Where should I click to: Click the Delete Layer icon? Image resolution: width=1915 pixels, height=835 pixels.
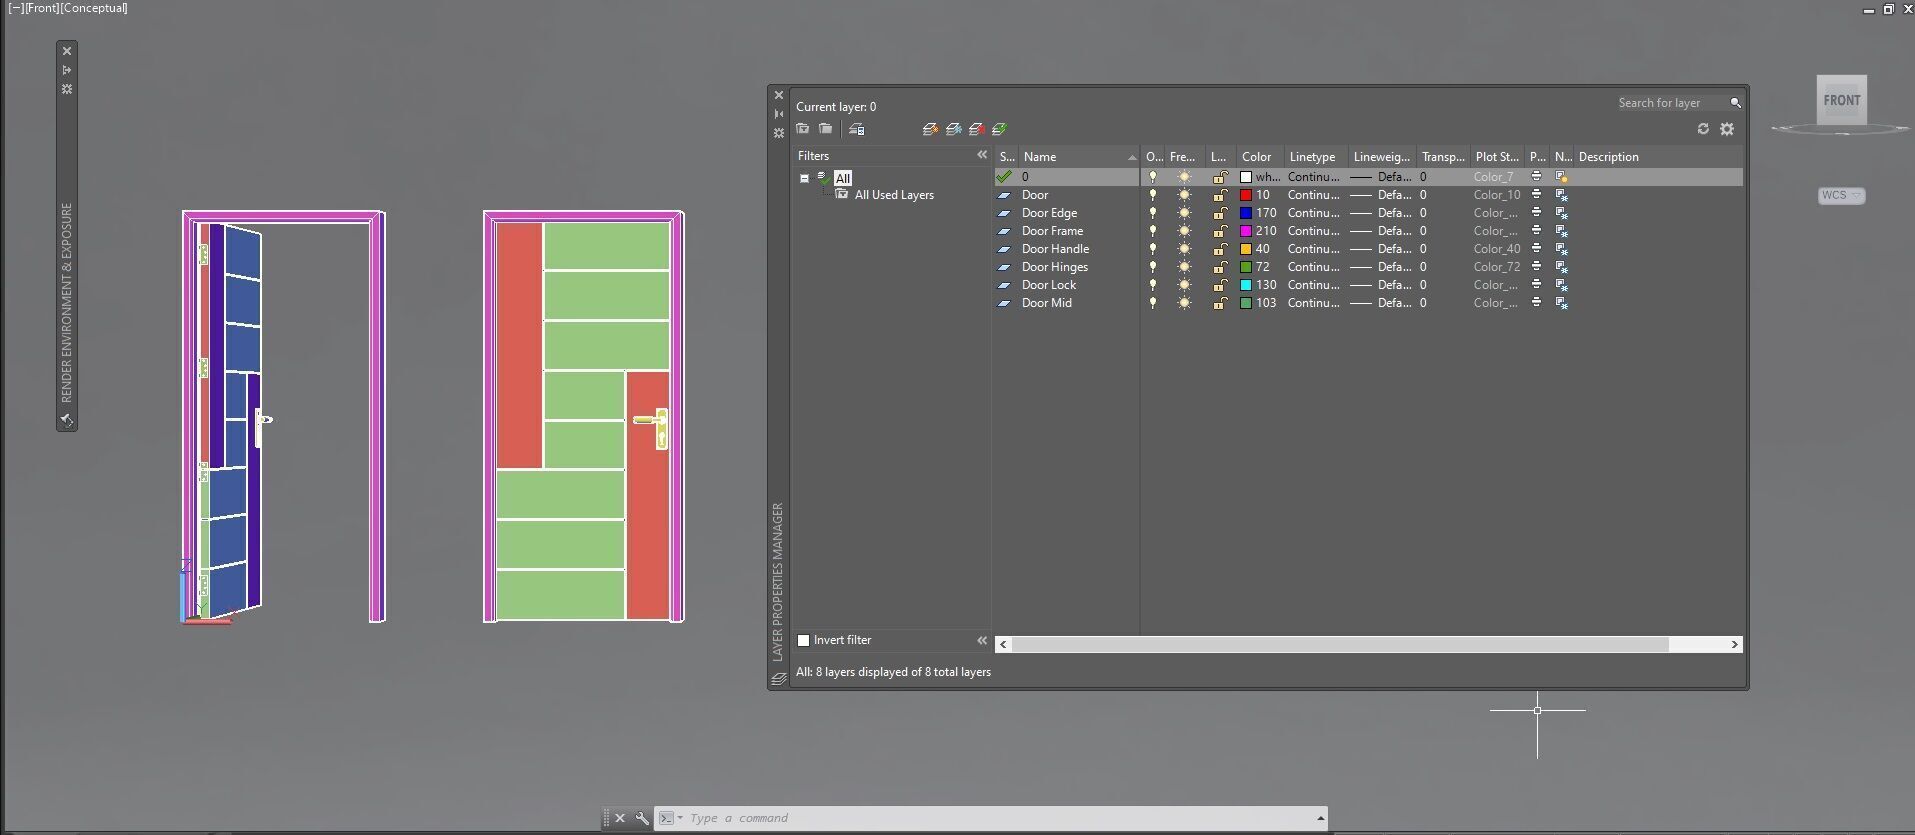(976, 129)
